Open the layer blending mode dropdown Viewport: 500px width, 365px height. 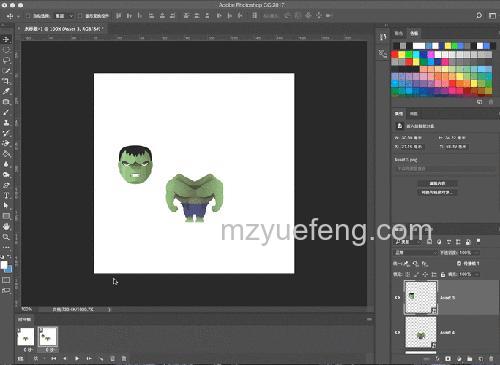coord(415,253)
